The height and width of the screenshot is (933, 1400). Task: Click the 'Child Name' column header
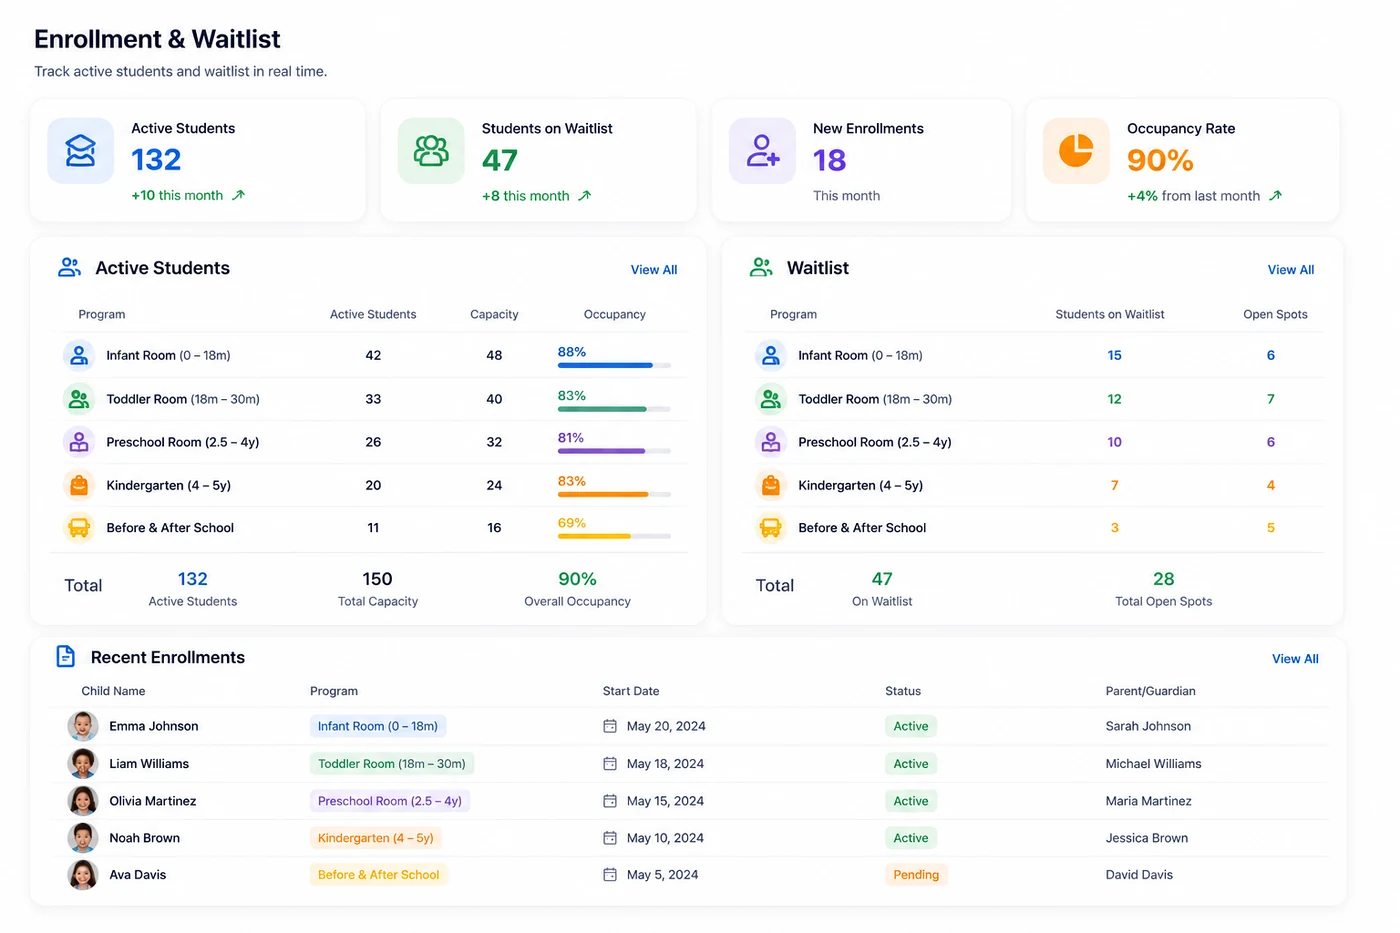[113, 691]
